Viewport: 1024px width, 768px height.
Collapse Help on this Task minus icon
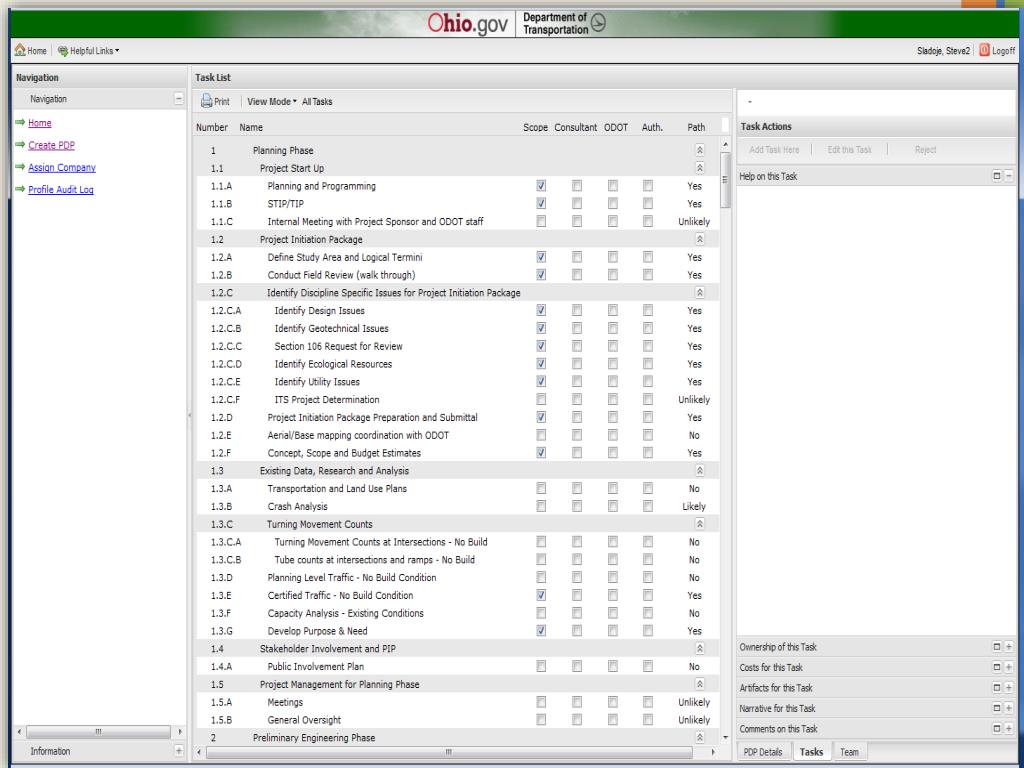(x=1008, y=176)
